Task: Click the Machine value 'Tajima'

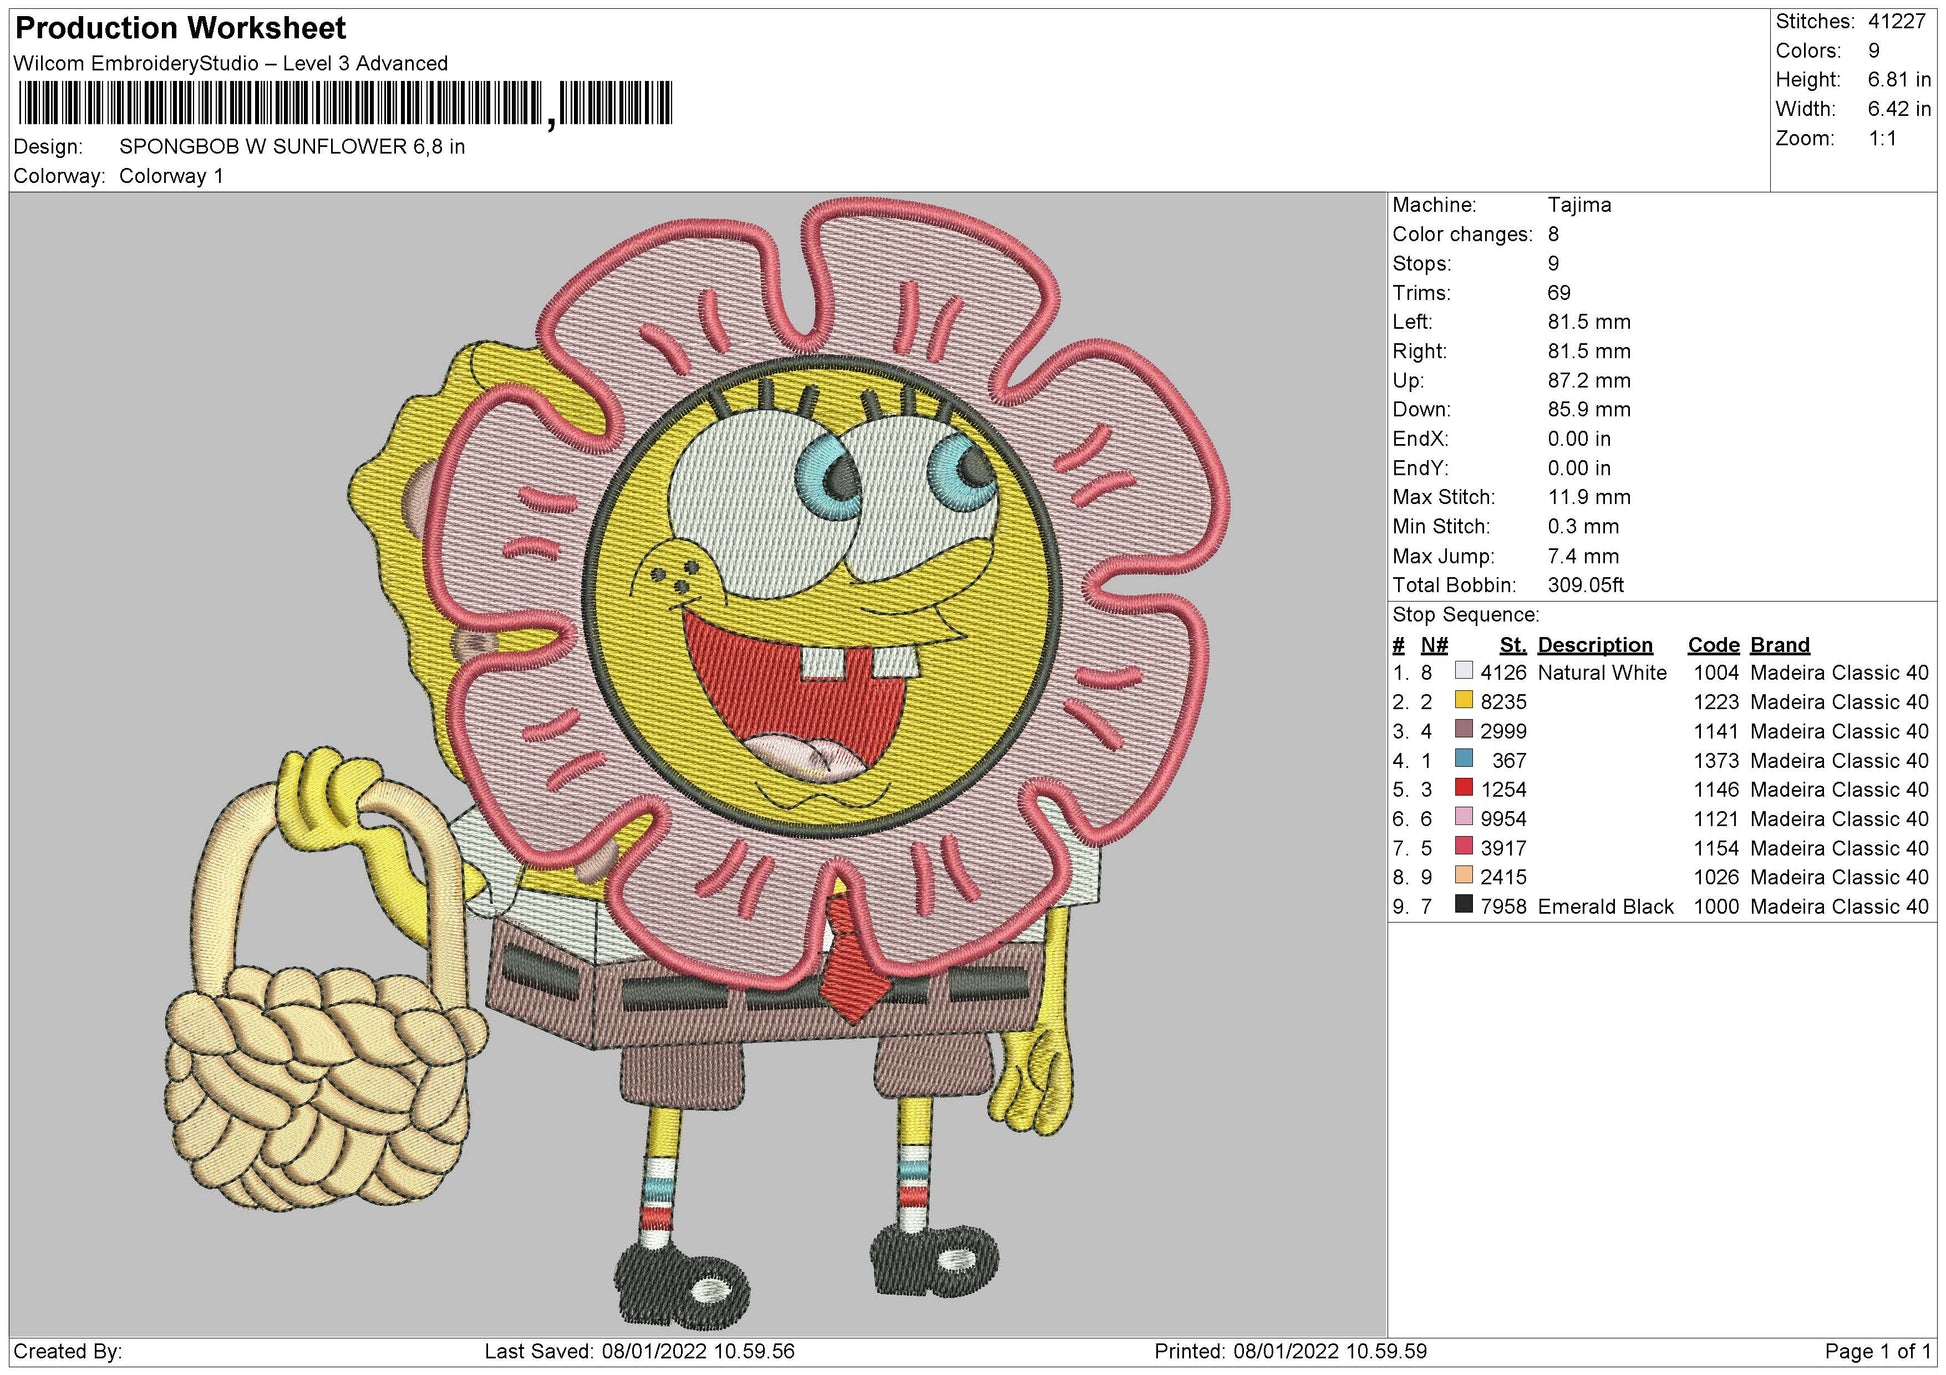Action: point(1580,205)
